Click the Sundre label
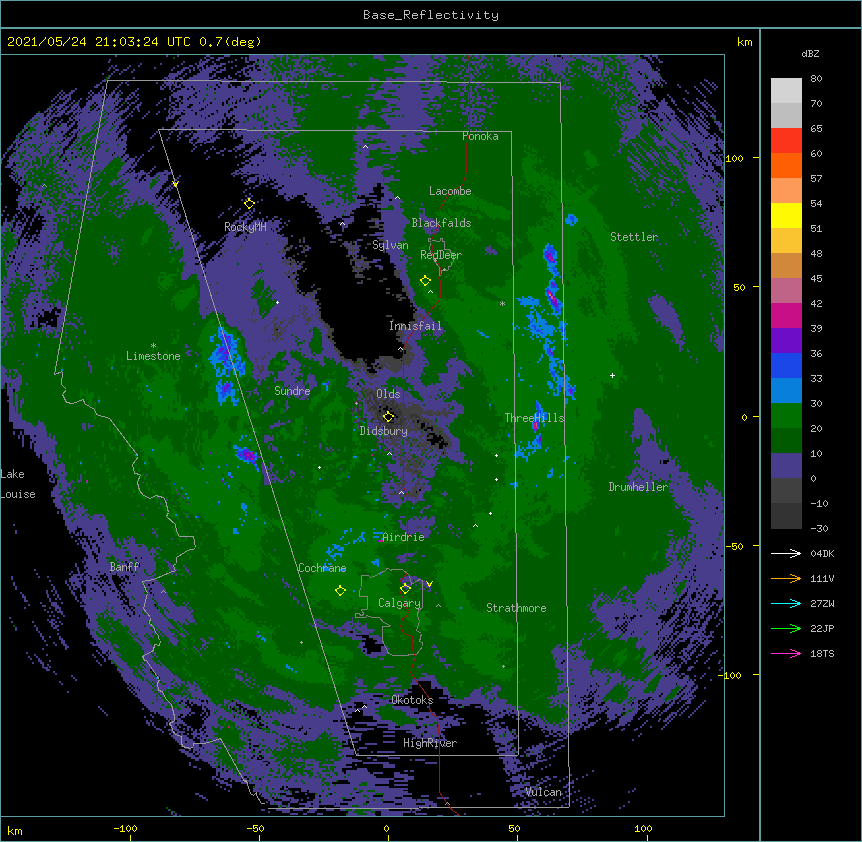This screenshot has height=842, width=862. 292,391
